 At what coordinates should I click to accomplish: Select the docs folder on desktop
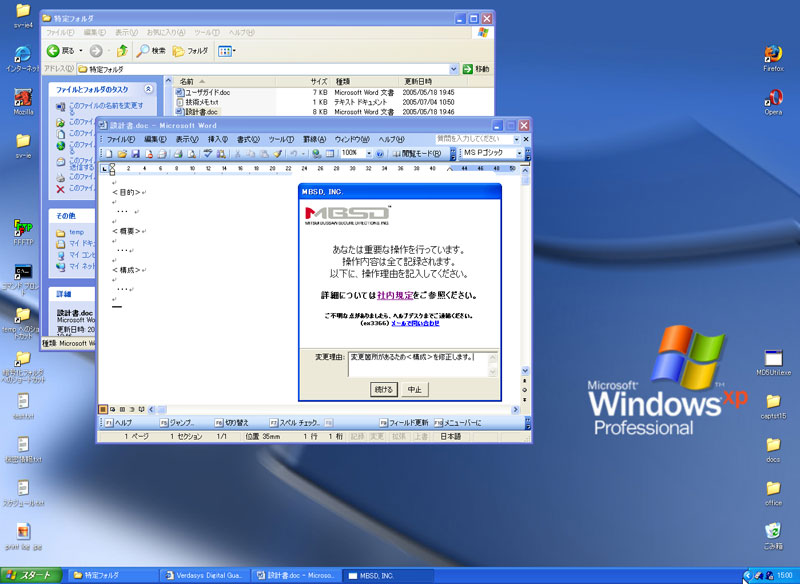[773, 449]
